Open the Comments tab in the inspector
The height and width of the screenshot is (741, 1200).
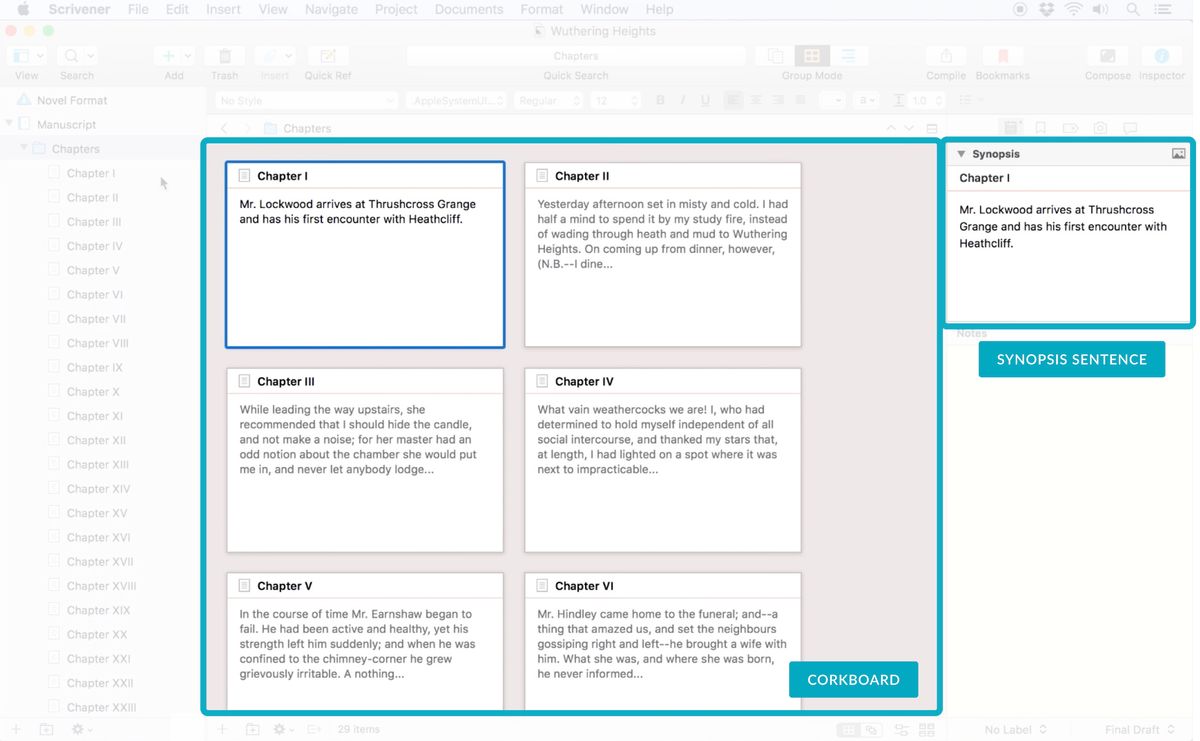coord(1130,128)
